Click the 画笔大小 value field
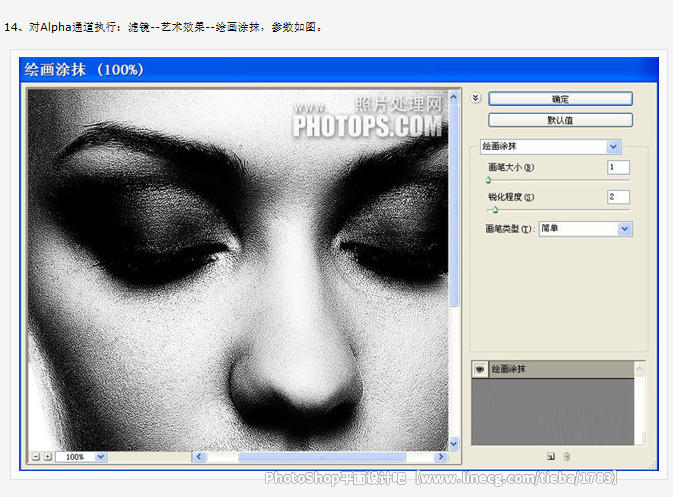Image resolution: width=673 pixels, height=497 pixels. tap(618, 167)
